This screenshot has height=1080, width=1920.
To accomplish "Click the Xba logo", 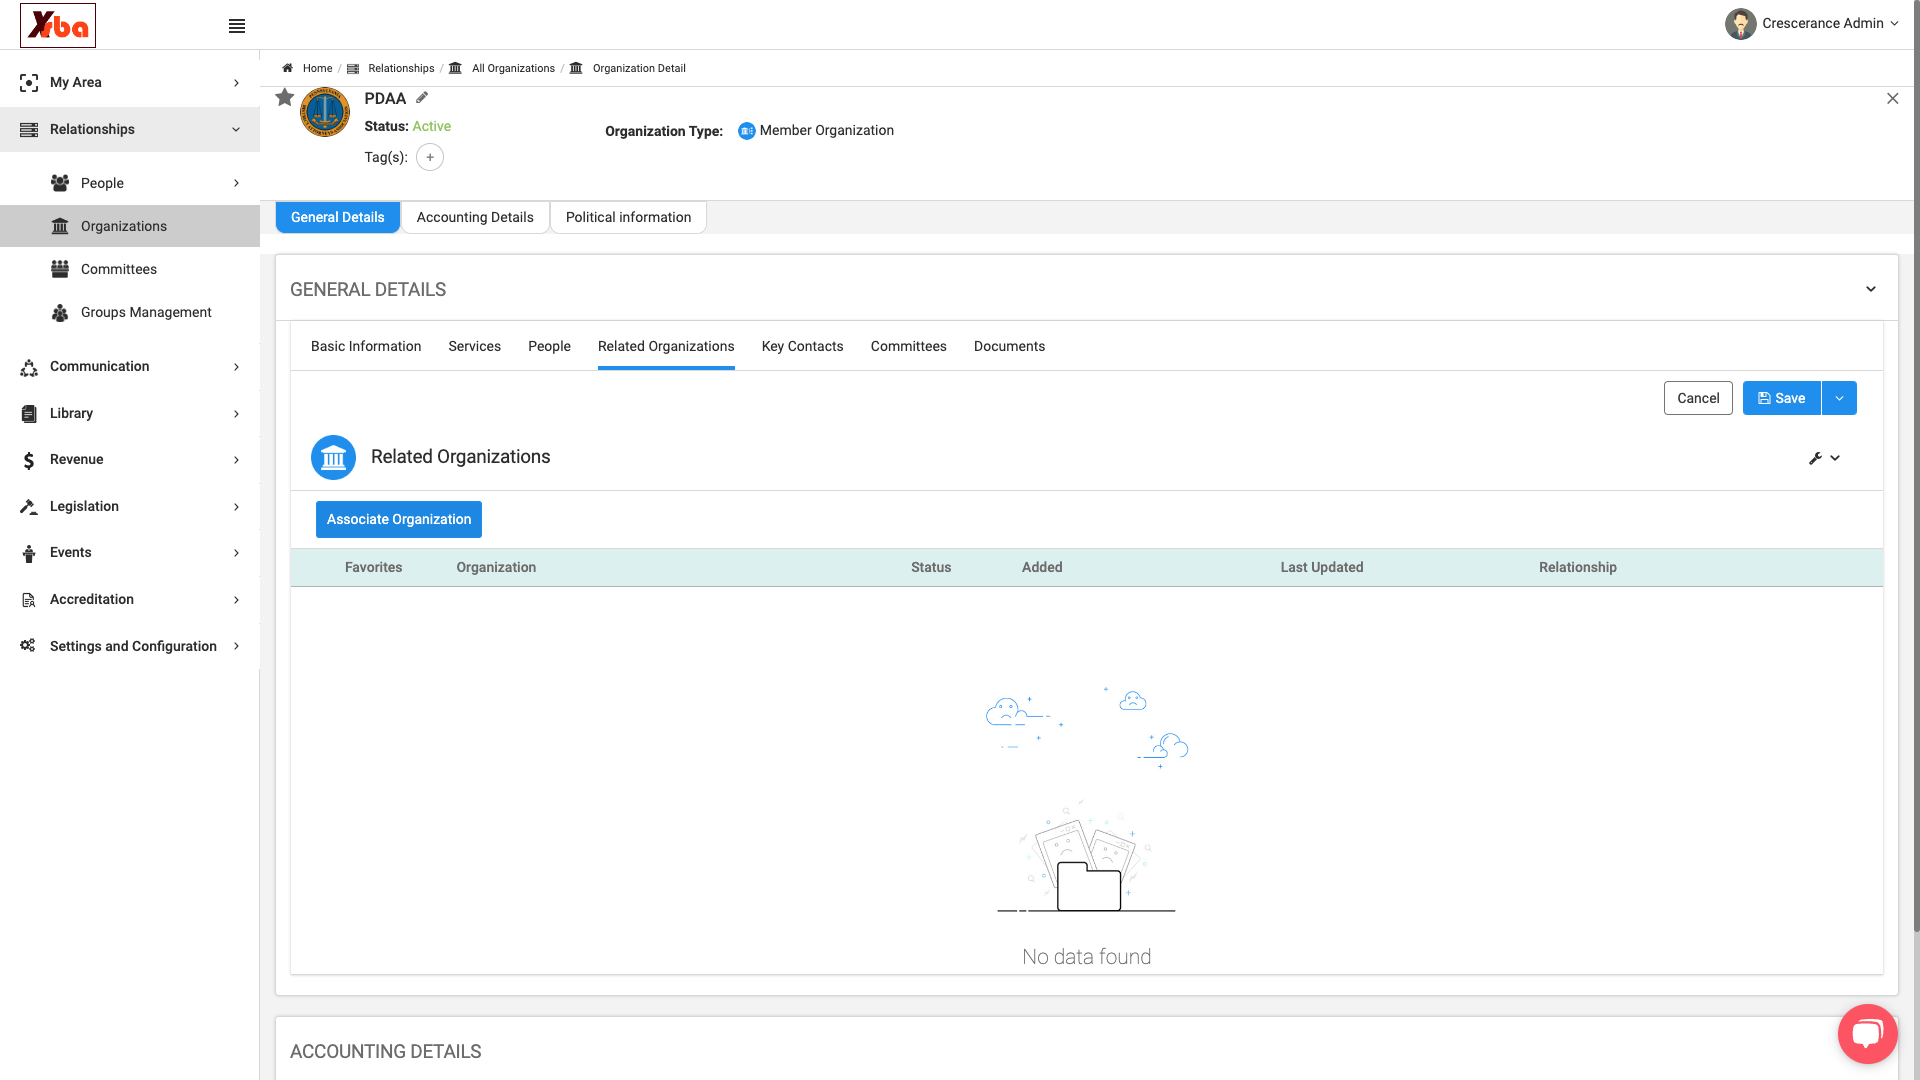I will 58,25.
